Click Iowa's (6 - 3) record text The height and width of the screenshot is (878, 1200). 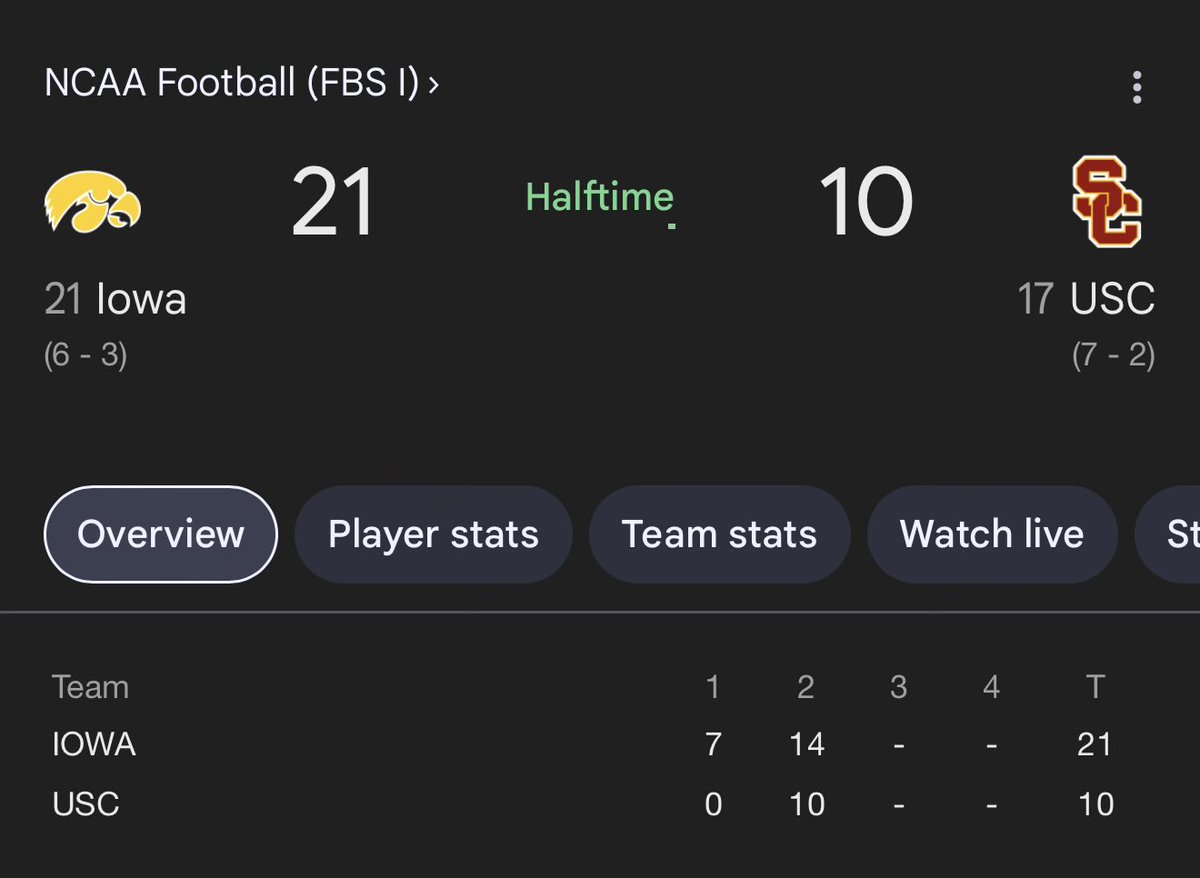[x=85, y=356]
